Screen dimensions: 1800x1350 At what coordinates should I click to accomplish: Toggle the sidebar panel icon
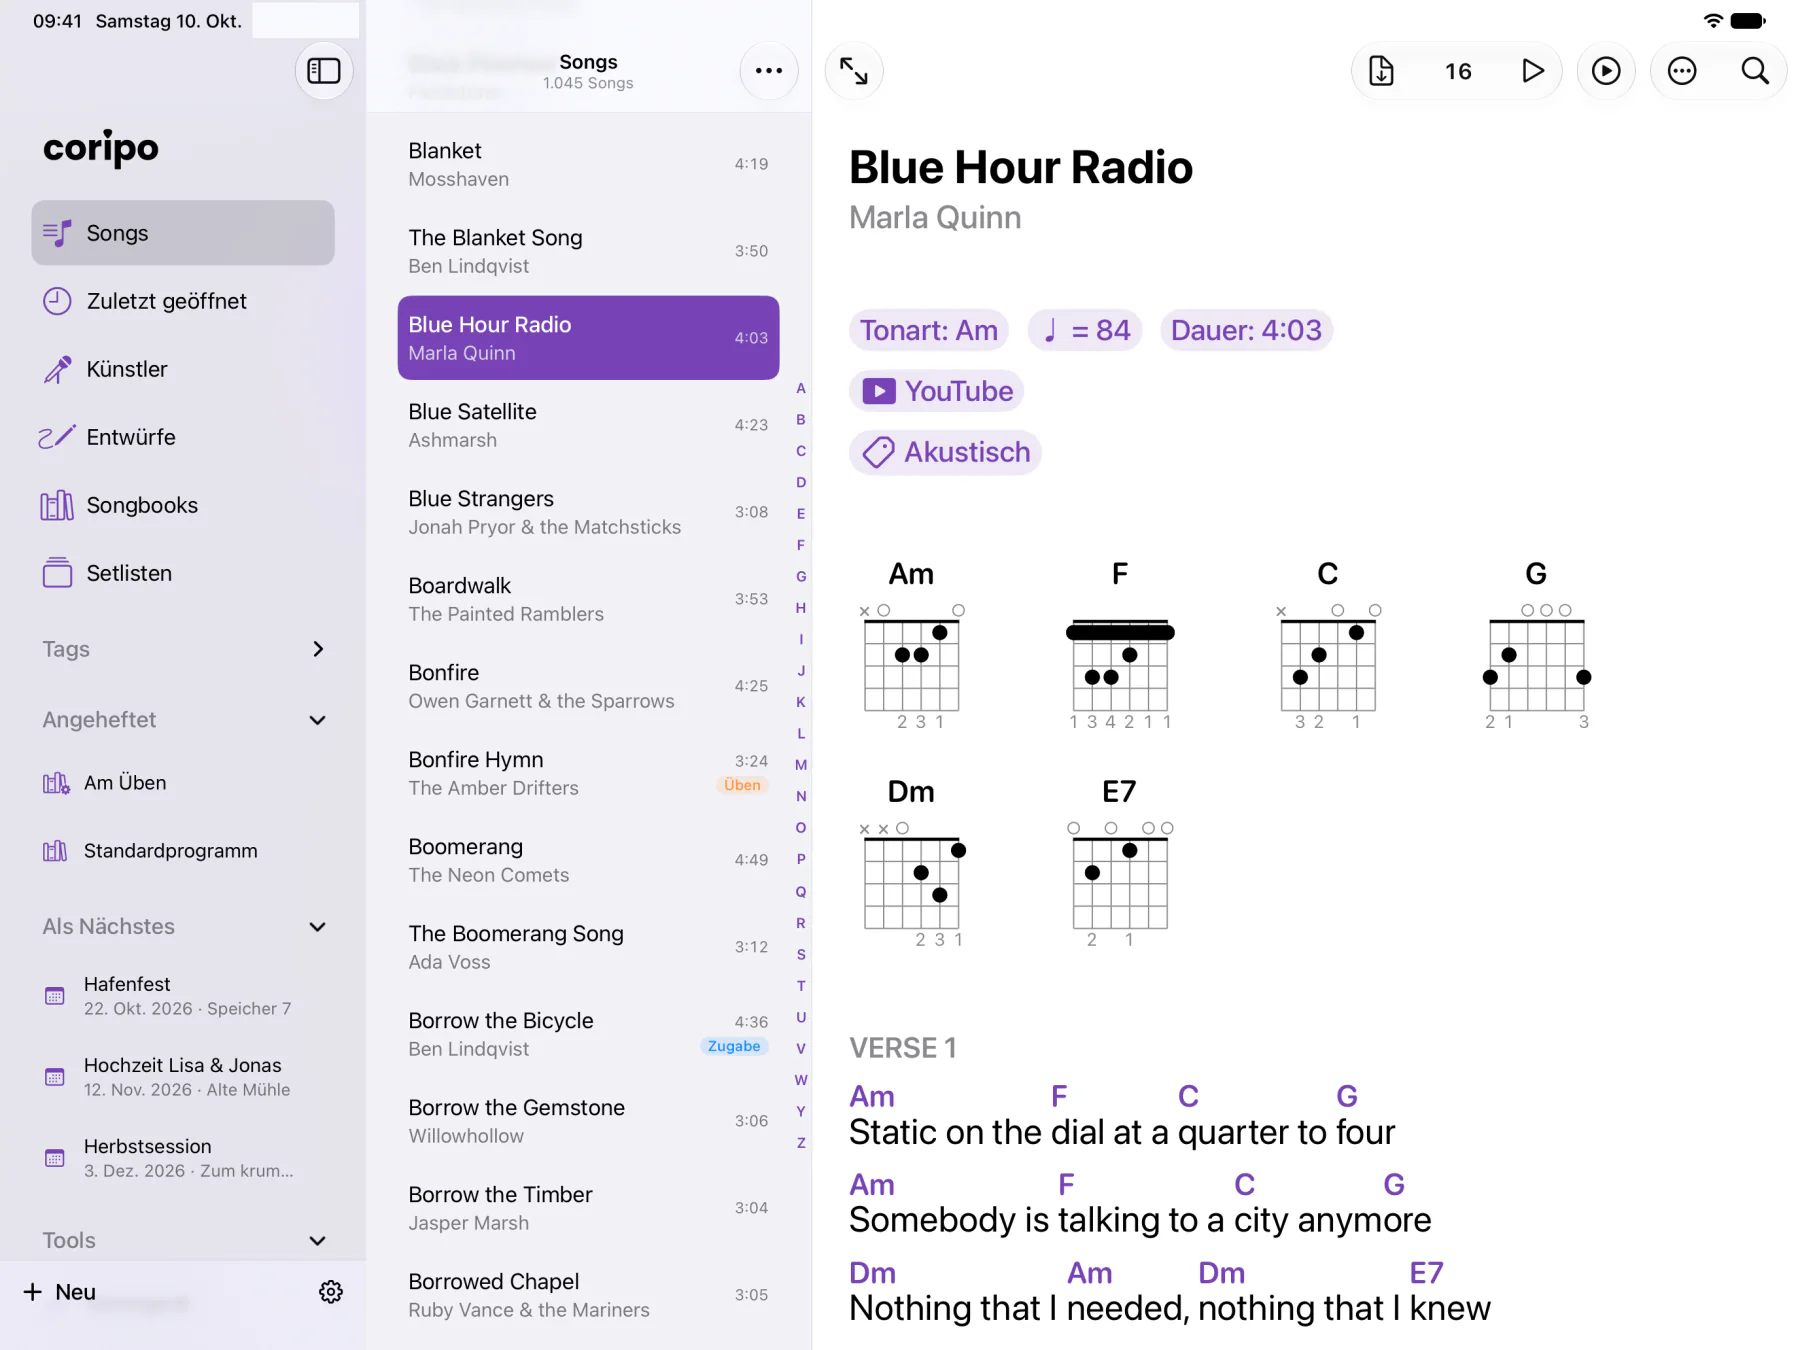(x=324, y=71)
